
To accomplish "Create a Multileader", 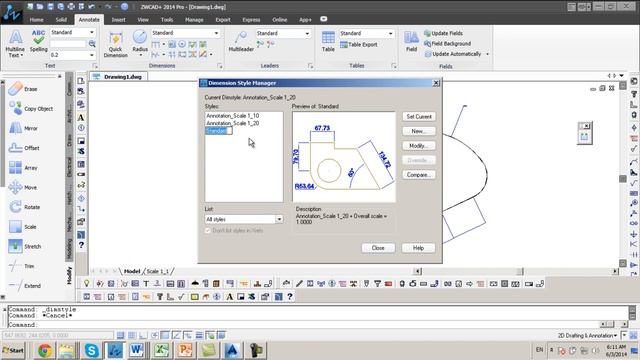I will 241,41.
